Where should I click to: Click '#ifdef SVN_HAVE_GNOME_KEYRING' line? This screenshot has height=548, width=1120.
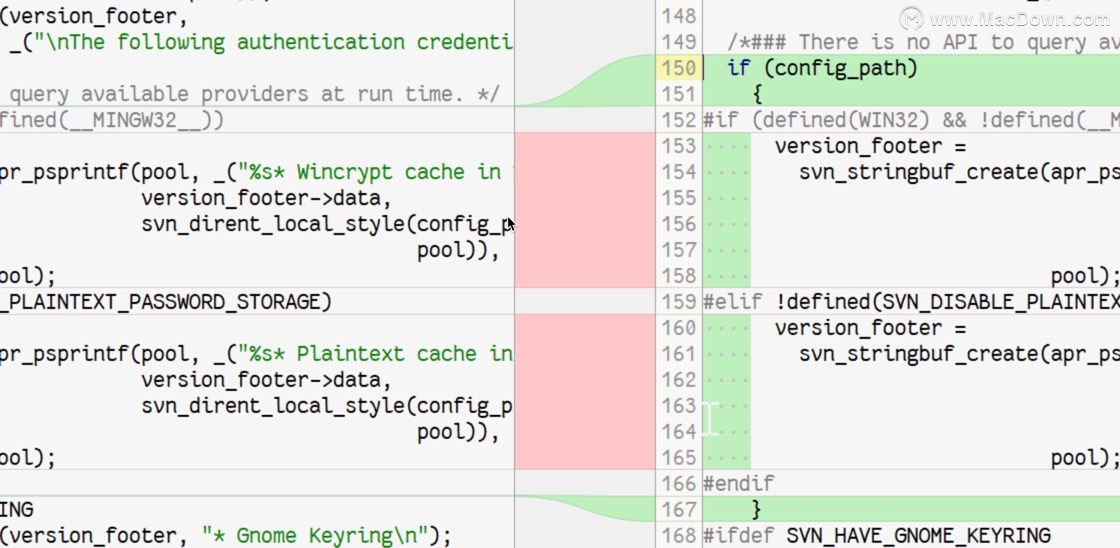tap(877, 535)
